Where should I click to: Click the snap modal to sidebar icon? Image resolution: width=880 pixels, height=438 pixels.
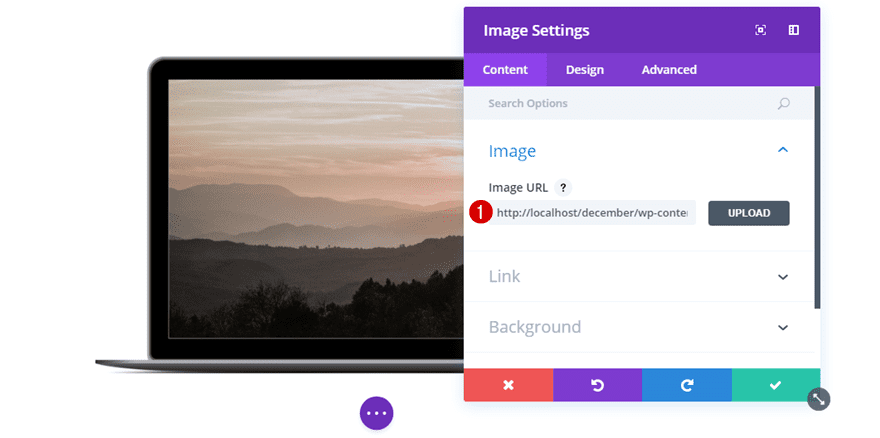pyautogui.click(x=794, y=30)
